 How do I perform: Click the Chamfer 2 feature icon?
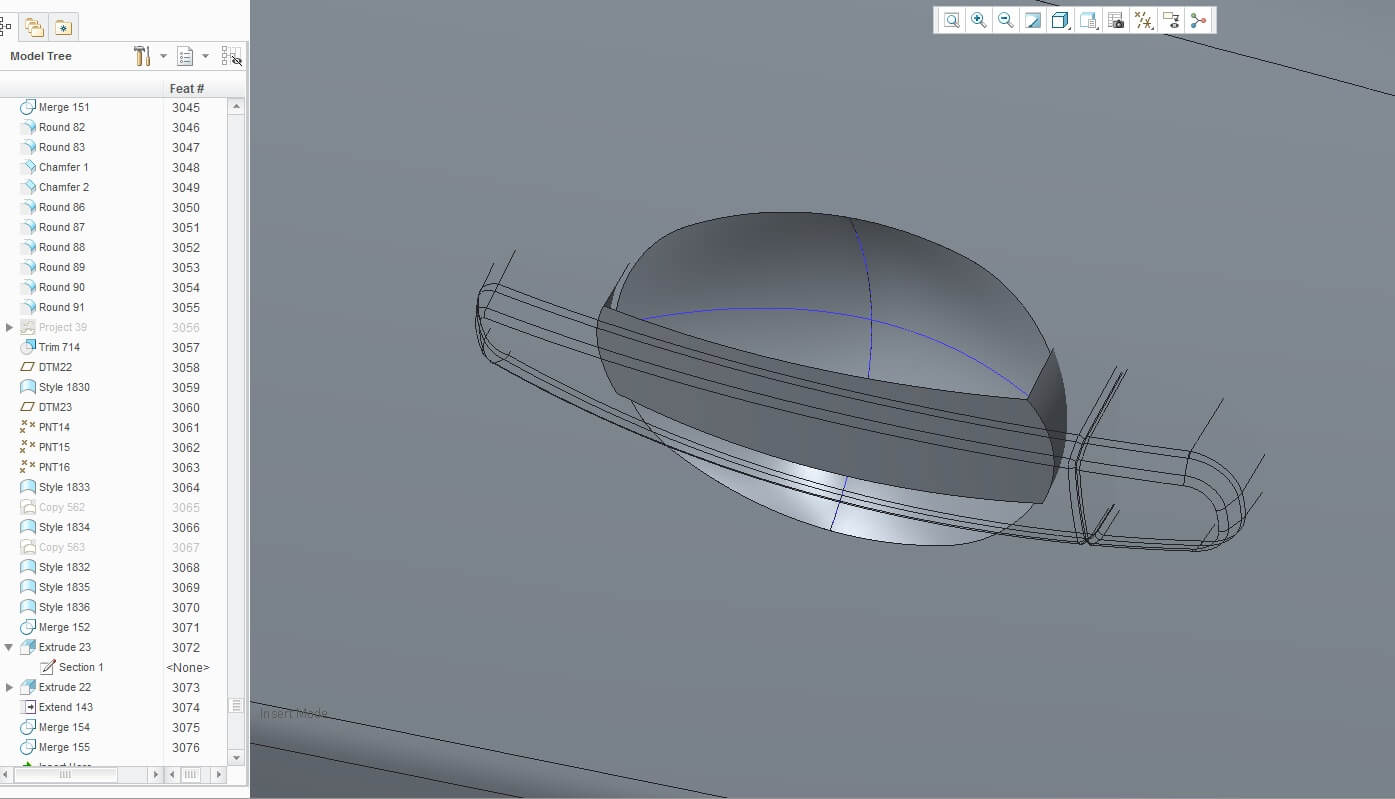28,187
